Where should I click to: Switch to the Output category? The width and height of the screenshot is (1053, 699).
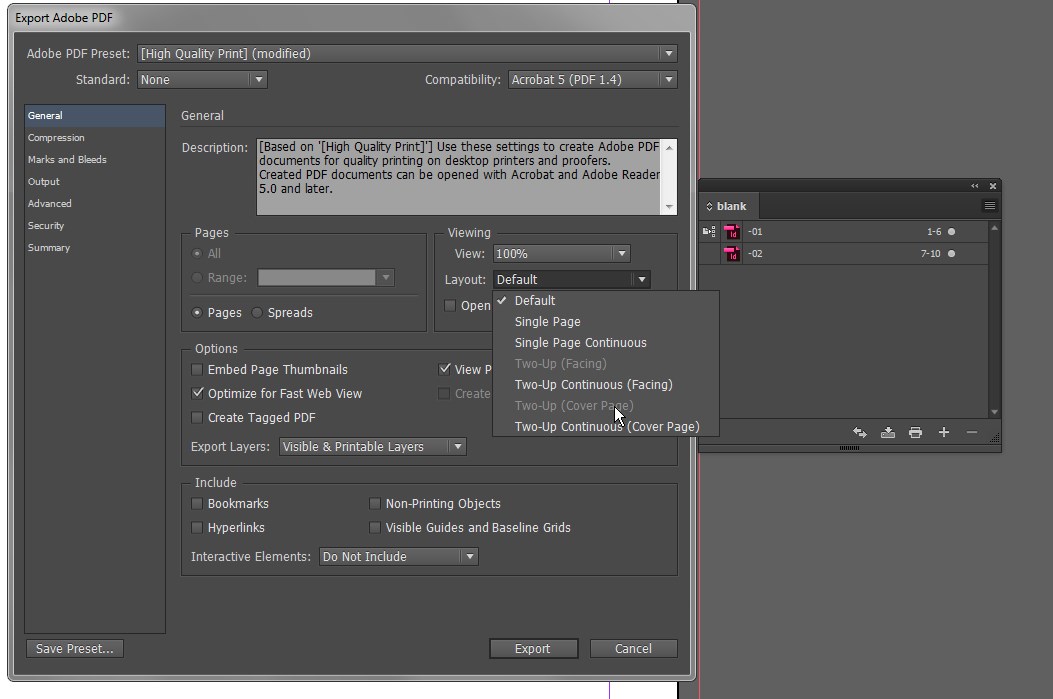(95, 182)
